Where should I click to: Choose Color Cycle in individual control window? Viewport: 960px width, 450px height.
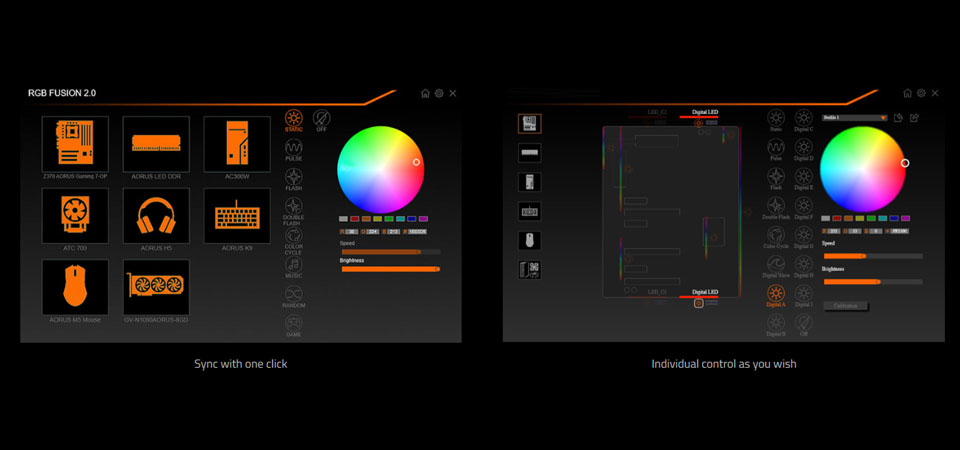pos(776,238)
